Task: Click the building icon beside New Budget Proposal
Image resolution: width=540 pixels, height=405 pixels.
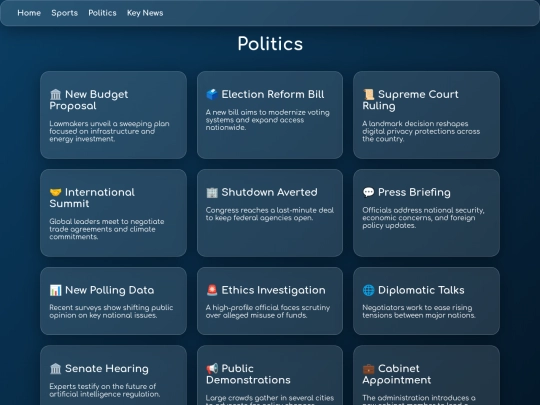Action: (x=55, y=94)
